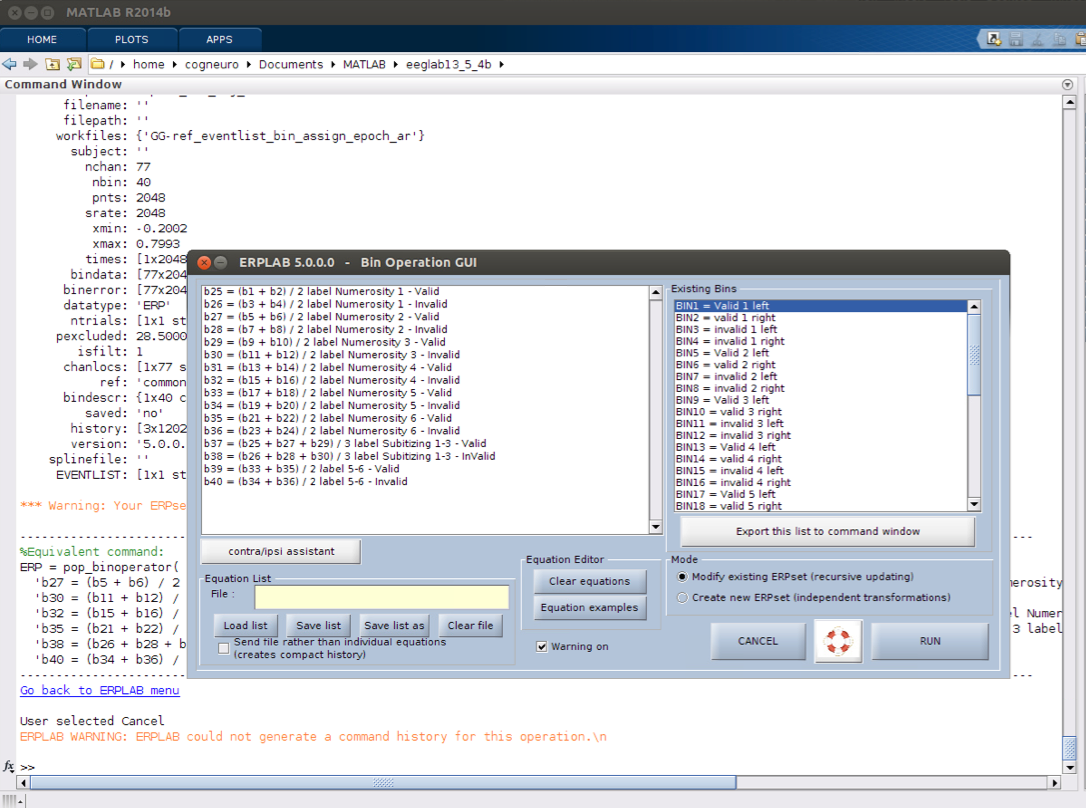Click the paste clipboard icon in toolbar
1086x808 pixels.
[1080, 39]
